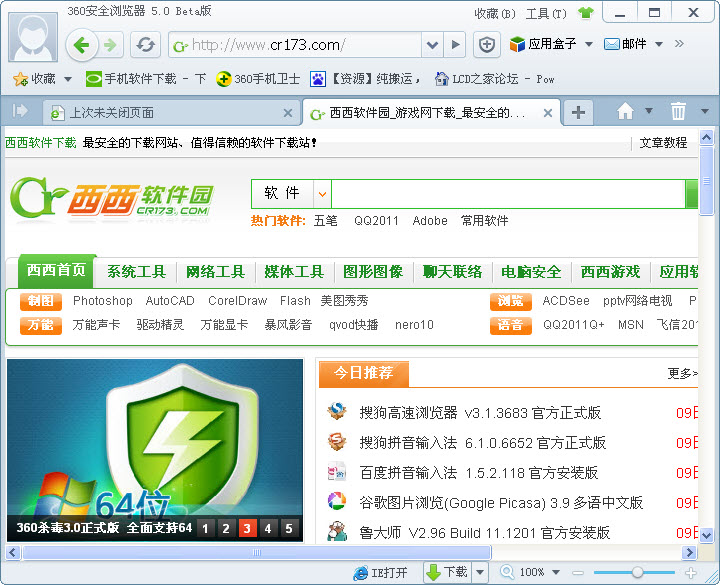Viewport: 720px width, 585px height.
Task: Click the 百度拼音输入法 icon
Action: (x=337, y=472)
